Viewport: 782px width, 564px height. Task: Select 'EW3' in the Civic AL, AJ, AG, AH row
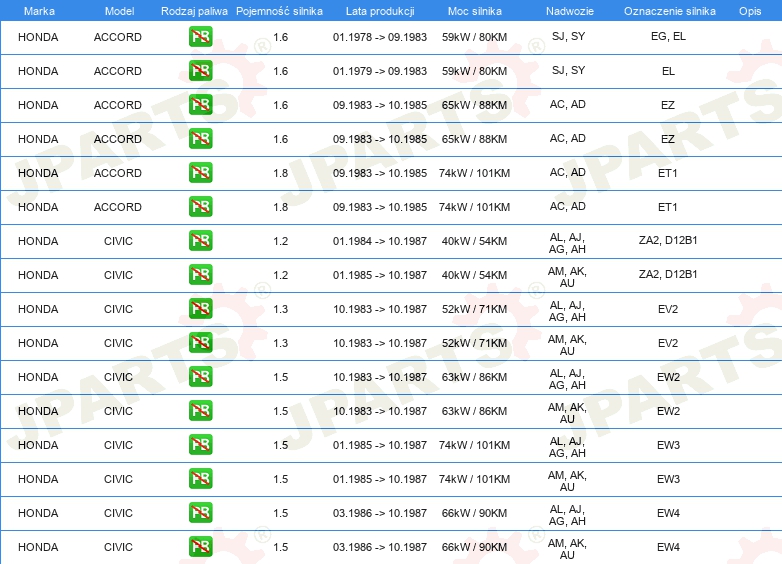click(668, 445)
